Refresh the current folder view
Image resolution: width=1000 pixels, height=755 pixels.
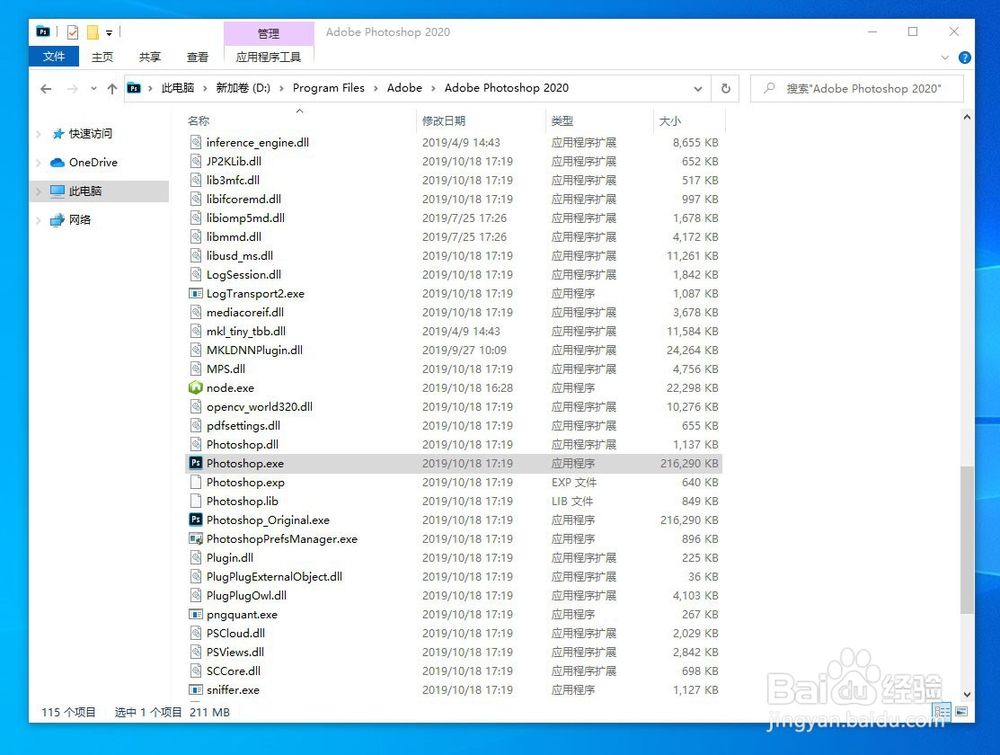pos(726,89)
